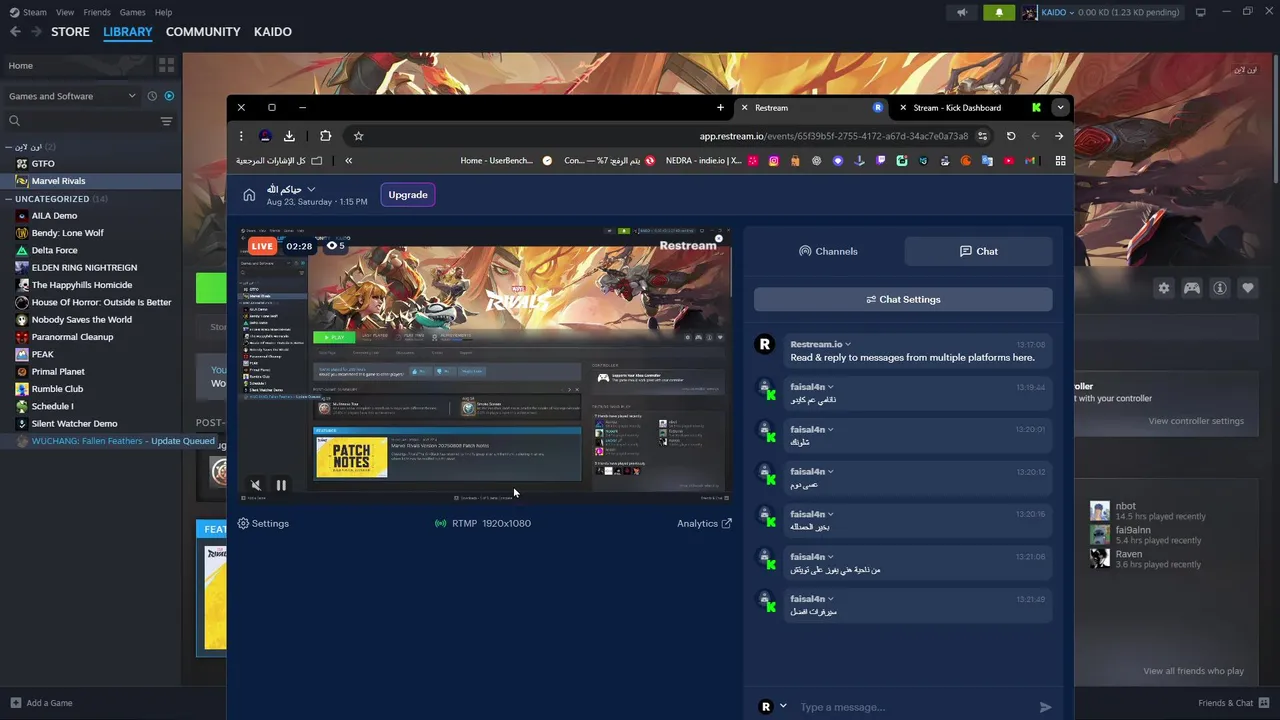Image resolution: width=1280 pixels, height=720 pixels.
Task: Go to Restream home icon
Action: point(249,195)
